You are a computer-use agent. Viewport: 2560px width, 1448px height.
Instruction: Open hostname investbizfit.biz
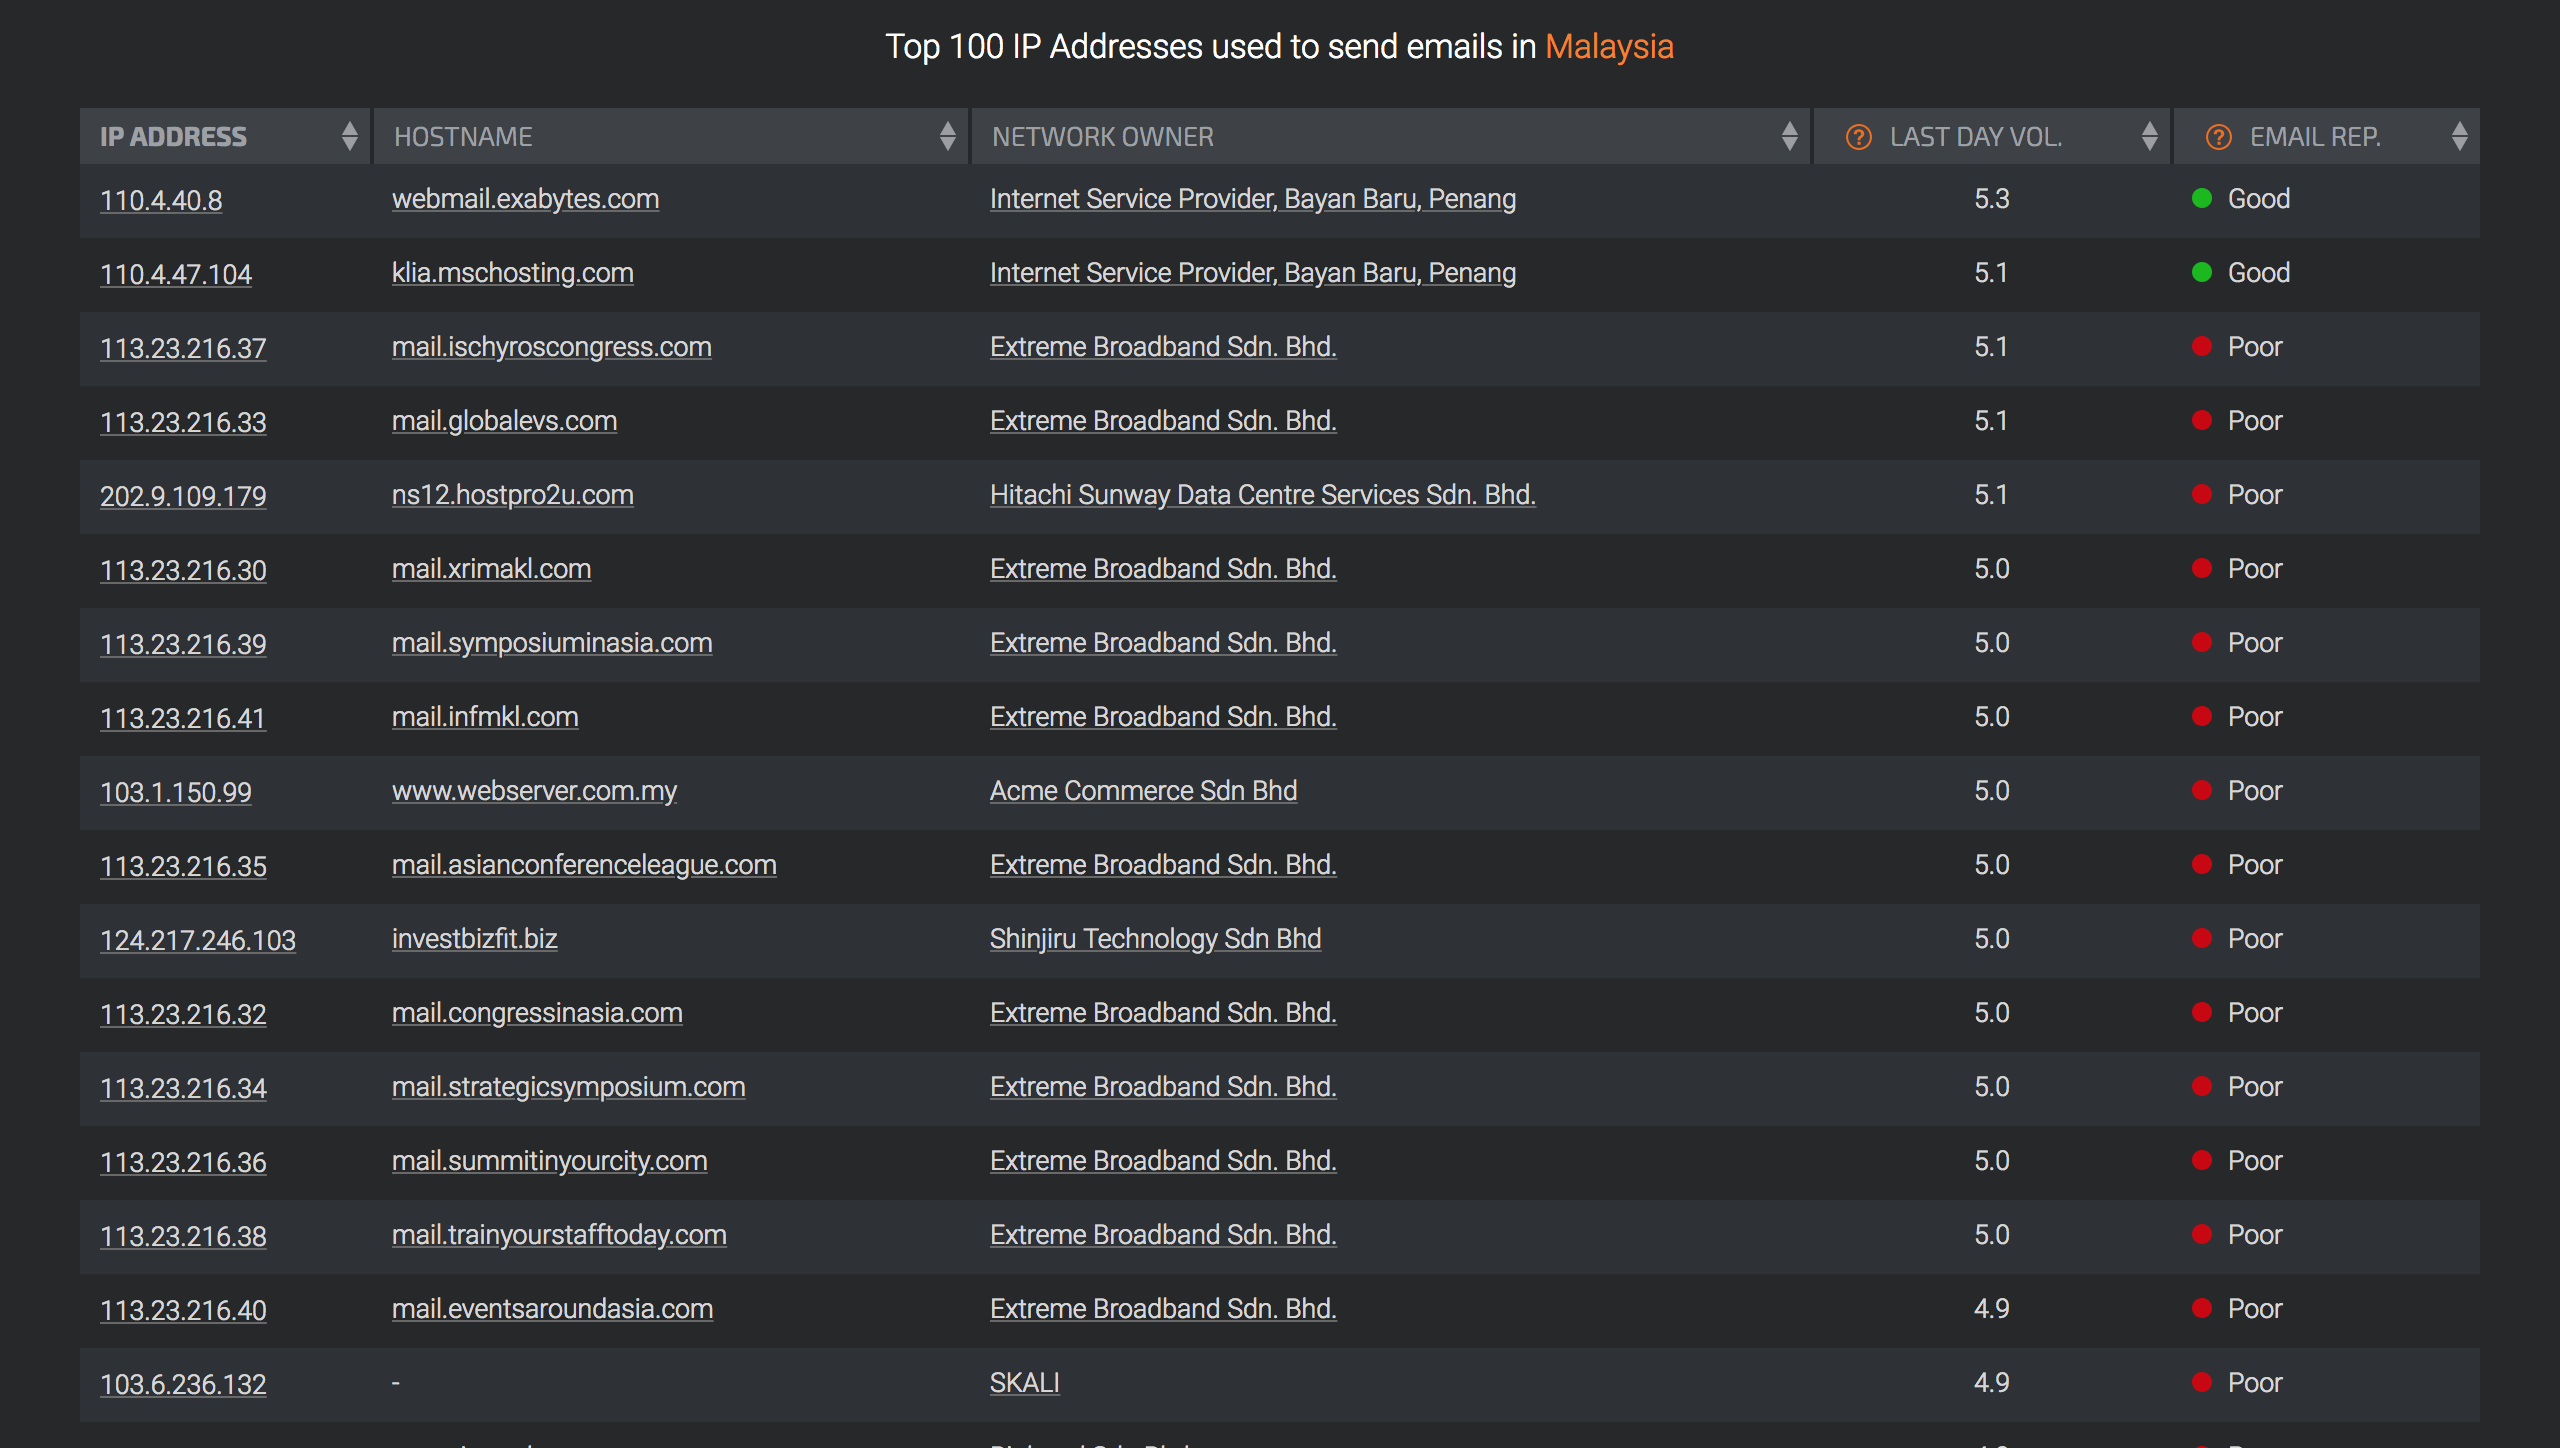(x=474, y=939)
